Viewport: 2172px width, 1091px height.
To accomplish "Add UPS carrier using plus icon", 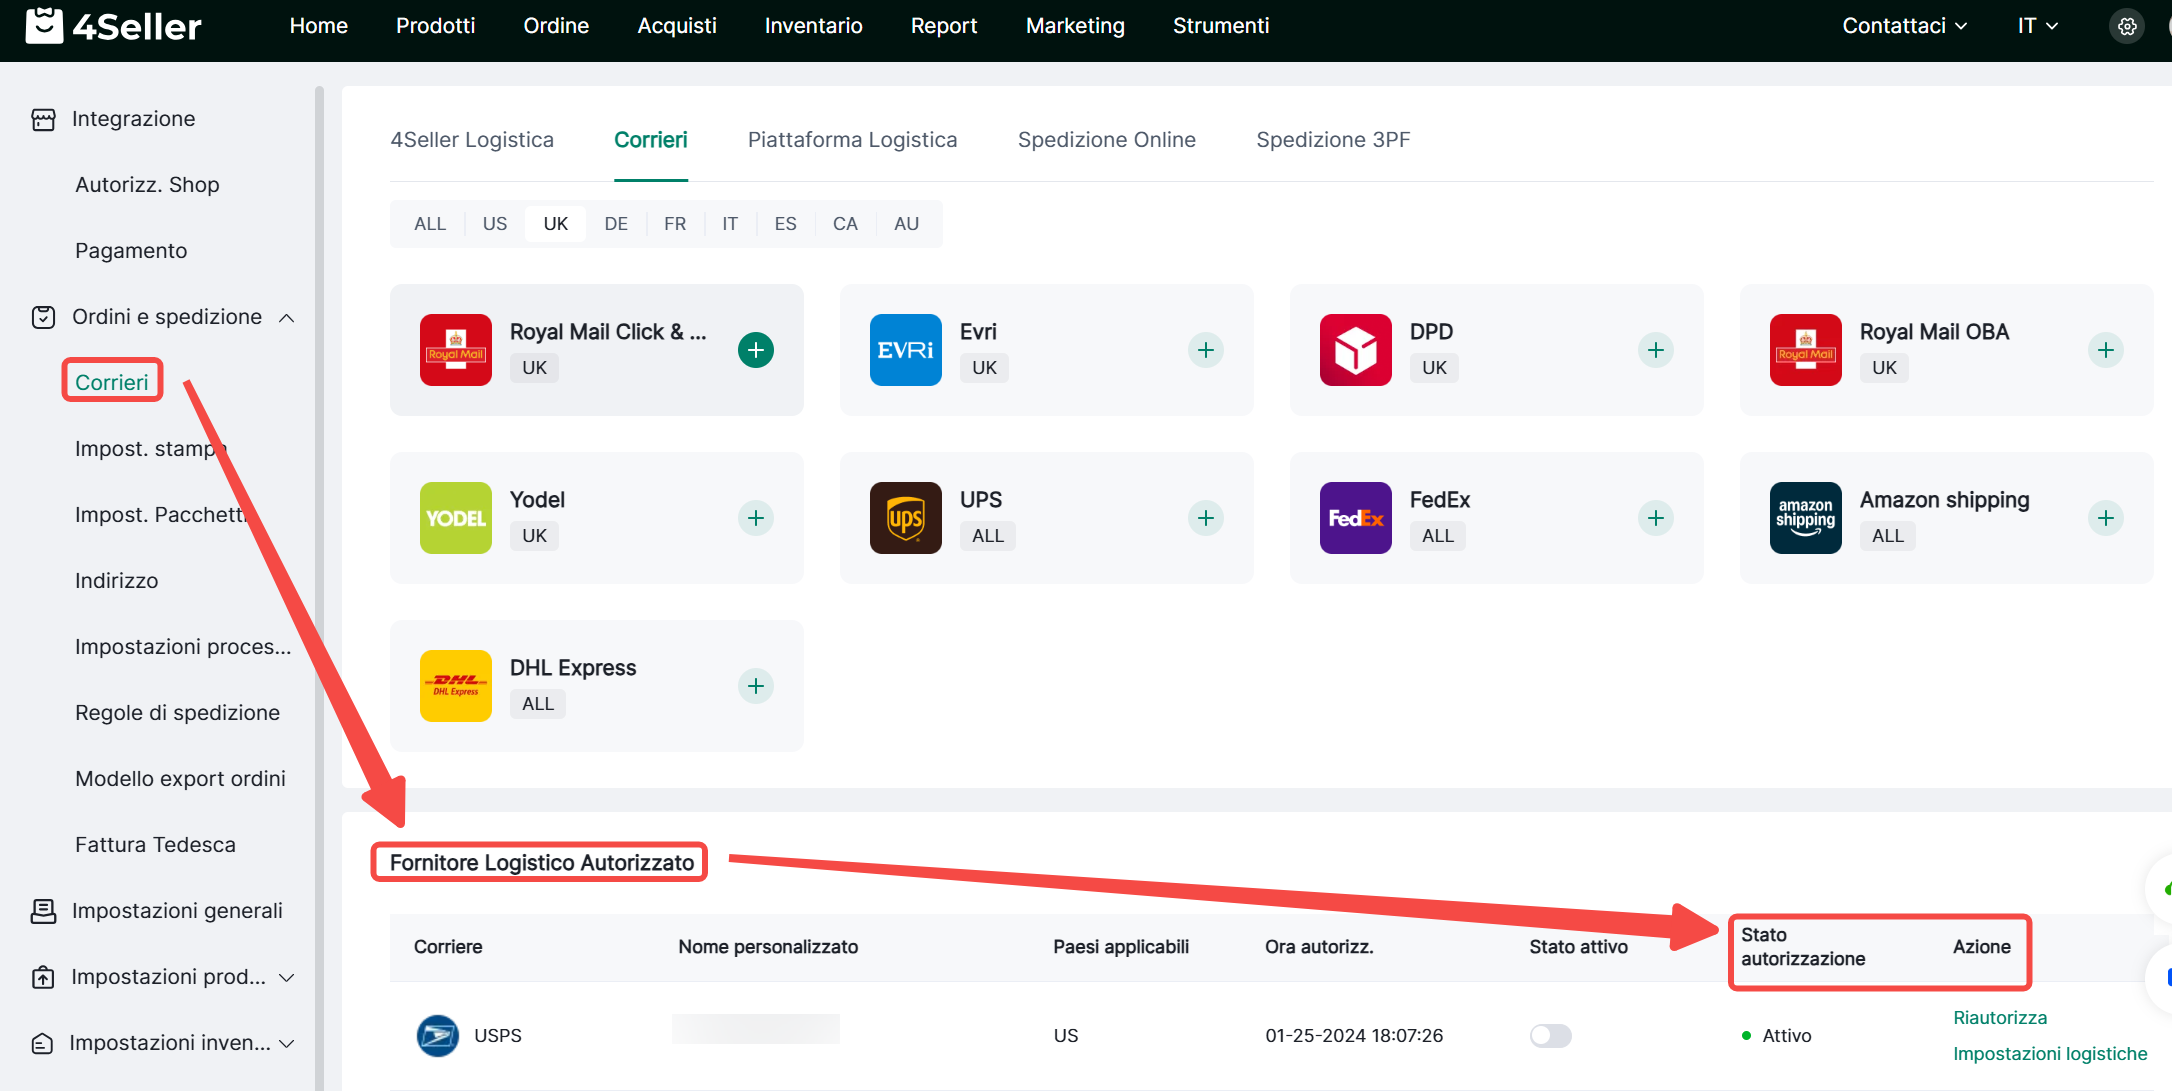I will [1206, 518].
